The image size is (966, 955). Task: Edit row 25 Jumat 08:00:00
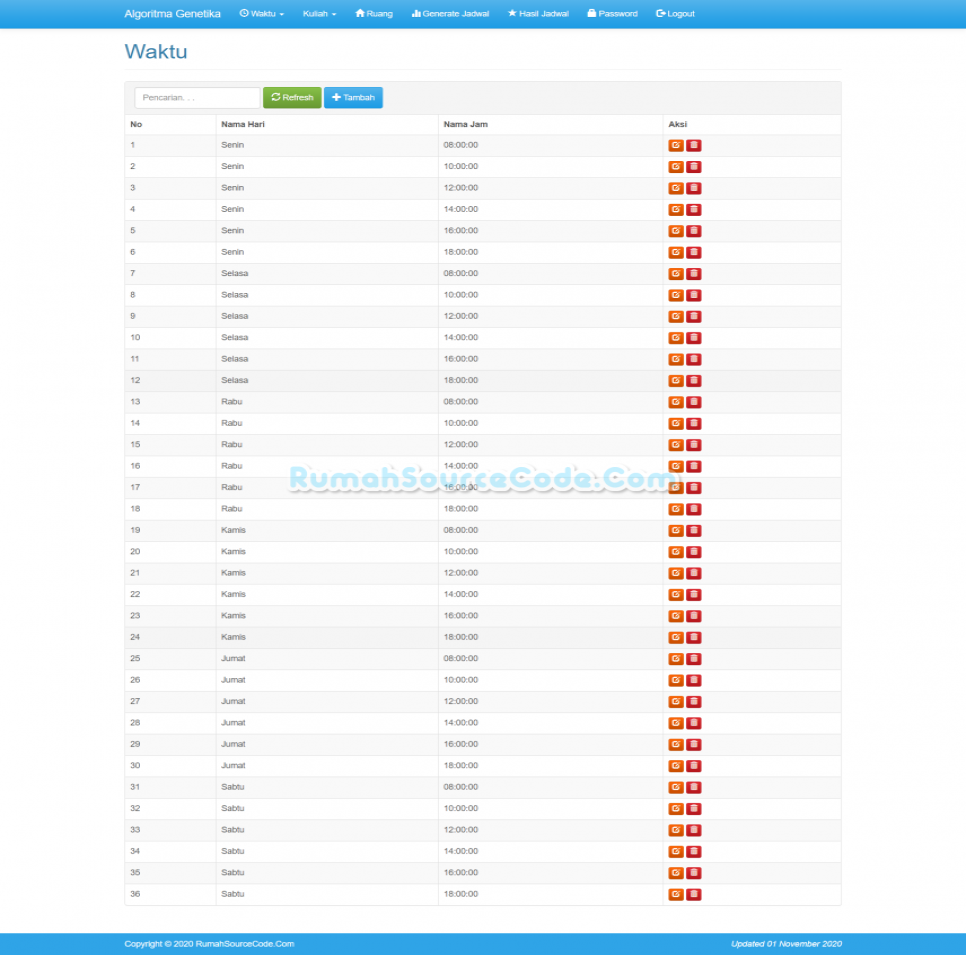point(676,659)
